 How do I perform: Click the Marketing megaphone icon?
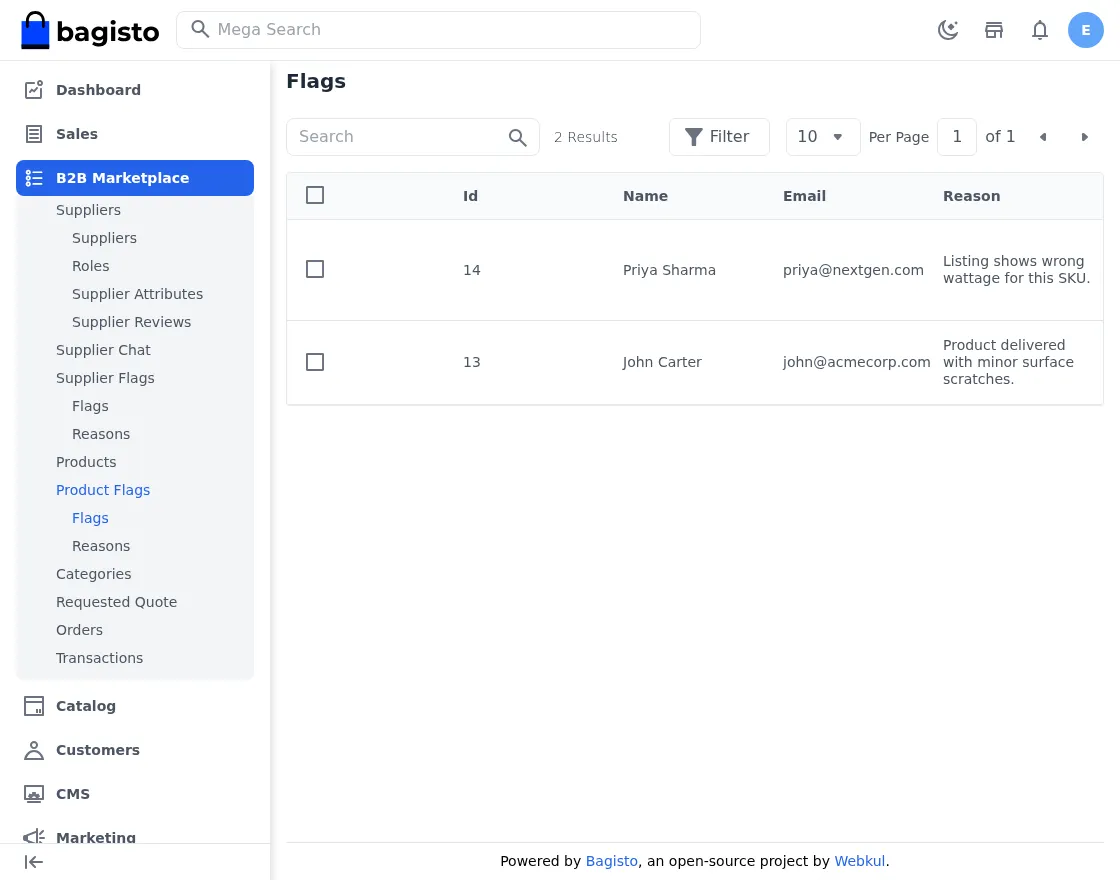click(x=34, y=836)
